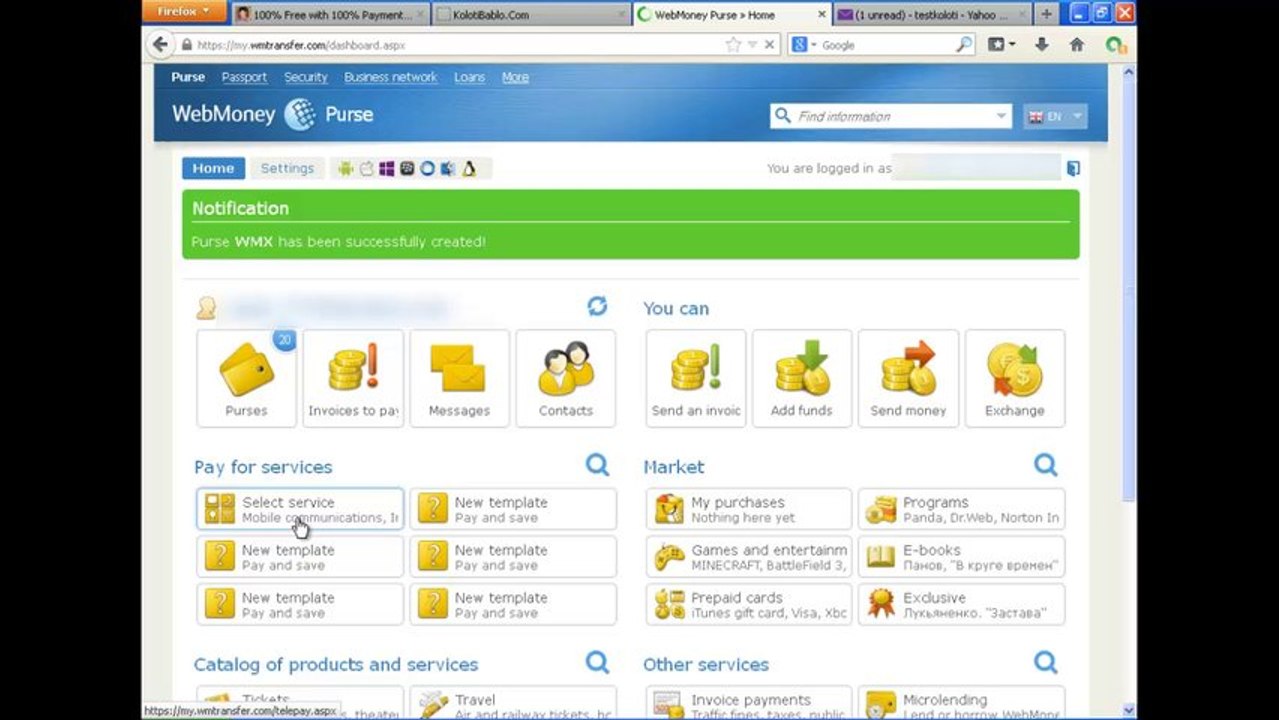The image size is (1279, 720).
Task: Open the new tab plus button
Action: tap(1046, 14)
